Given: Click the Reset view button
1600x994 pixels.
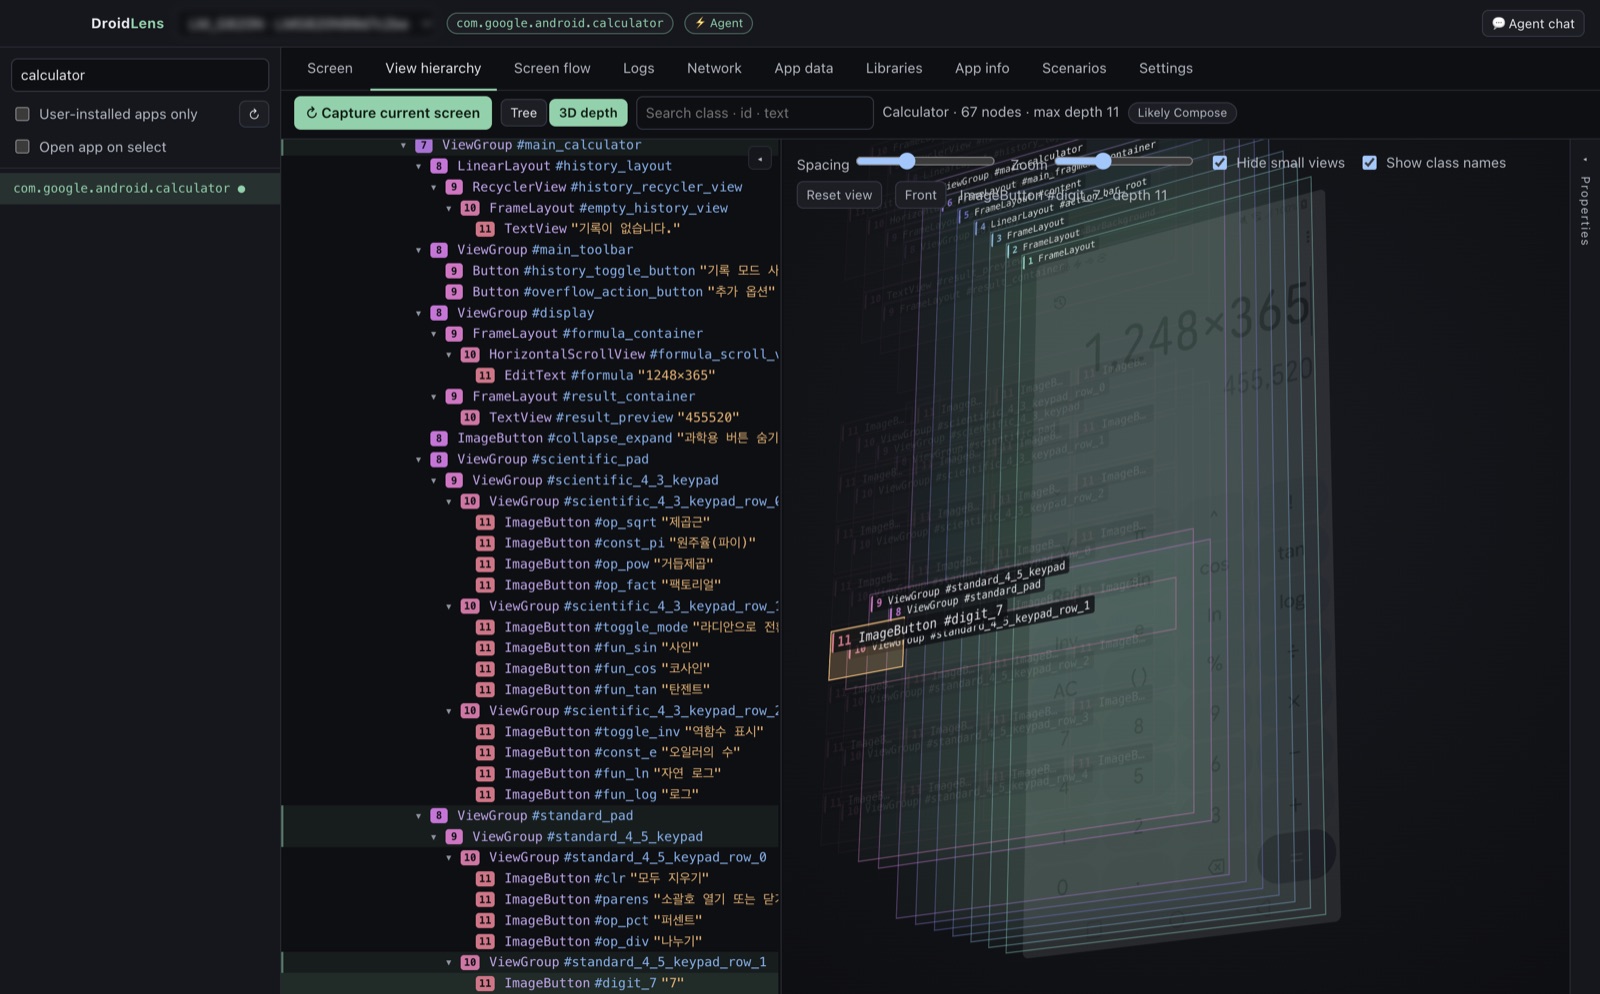Looking at the screenshot, I should pos(839,195).
